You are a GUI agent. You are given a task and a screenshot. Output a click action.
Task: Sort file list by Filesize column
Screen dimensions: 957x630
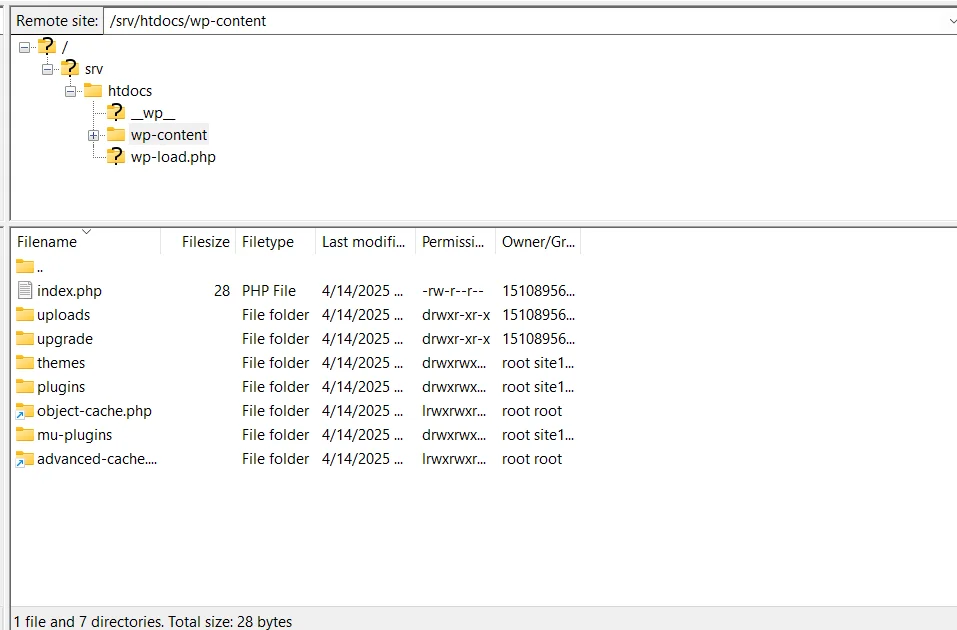[x=198, y=242]
